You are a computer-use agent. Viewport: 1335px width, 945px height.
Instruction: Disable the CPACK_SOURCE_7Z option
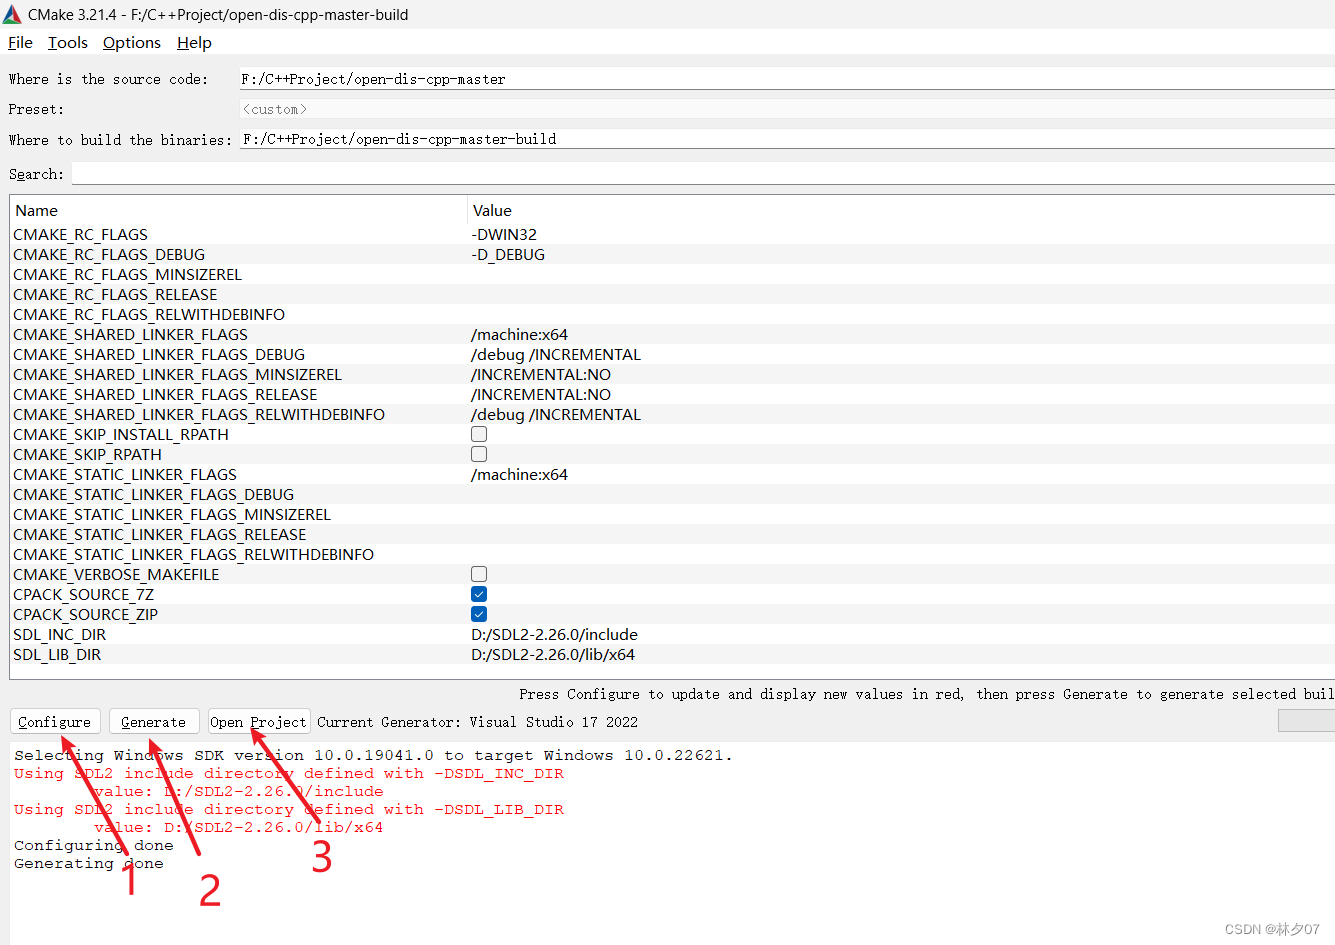tap(478, 593)
